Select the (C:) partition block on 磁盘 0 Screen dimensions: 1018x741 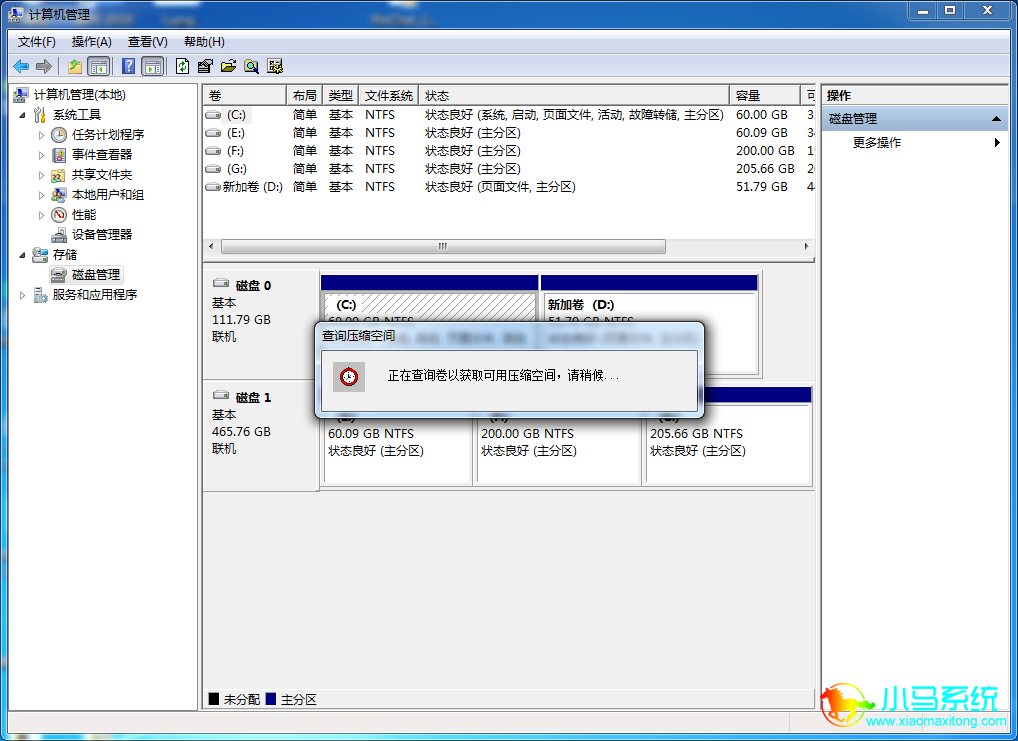point(429,305)
